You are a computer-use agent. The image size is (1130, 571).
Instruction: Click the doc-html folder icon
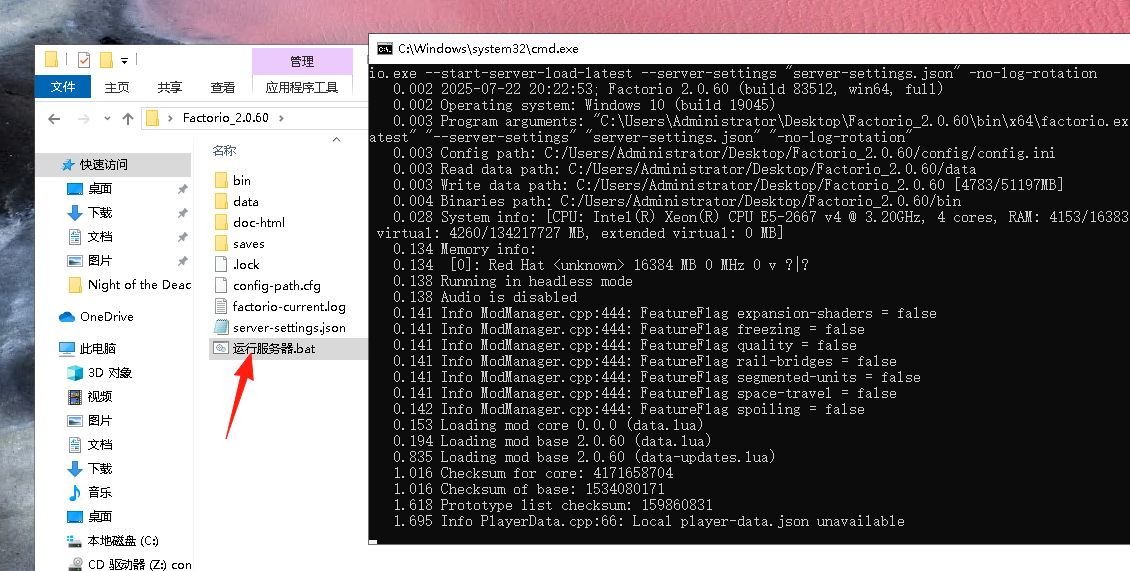click(x=221, y=222)
